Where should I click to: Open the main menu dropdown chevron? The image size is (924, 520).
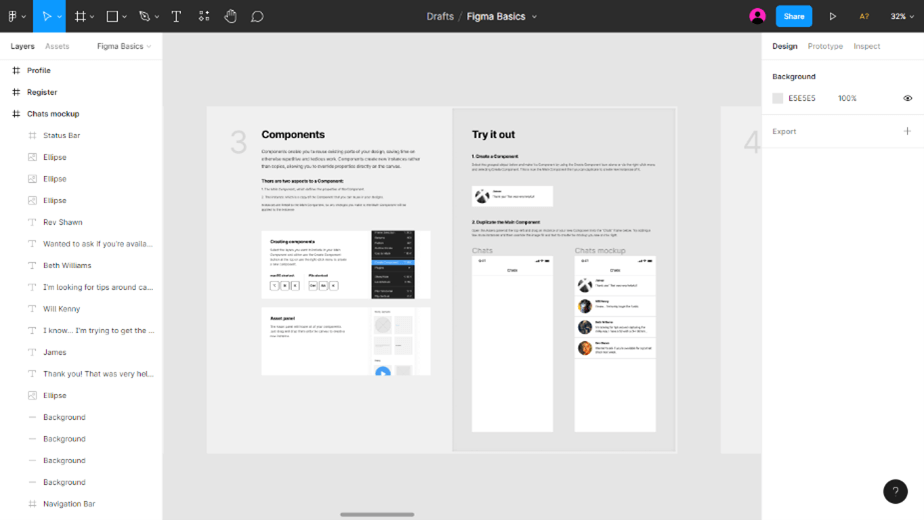(x=24, y=17)
